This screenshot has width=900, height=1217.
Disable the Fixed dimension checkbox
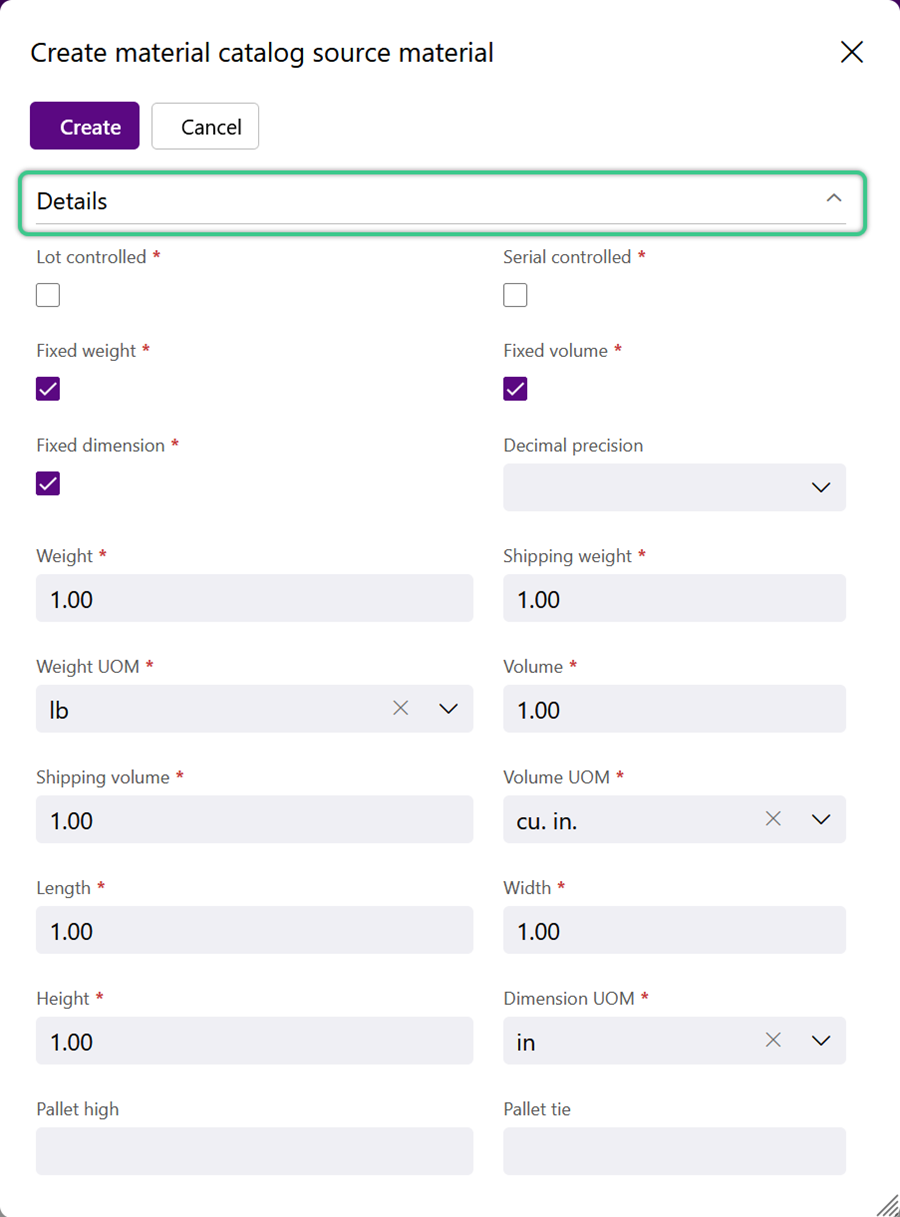(x=48, y=483)
